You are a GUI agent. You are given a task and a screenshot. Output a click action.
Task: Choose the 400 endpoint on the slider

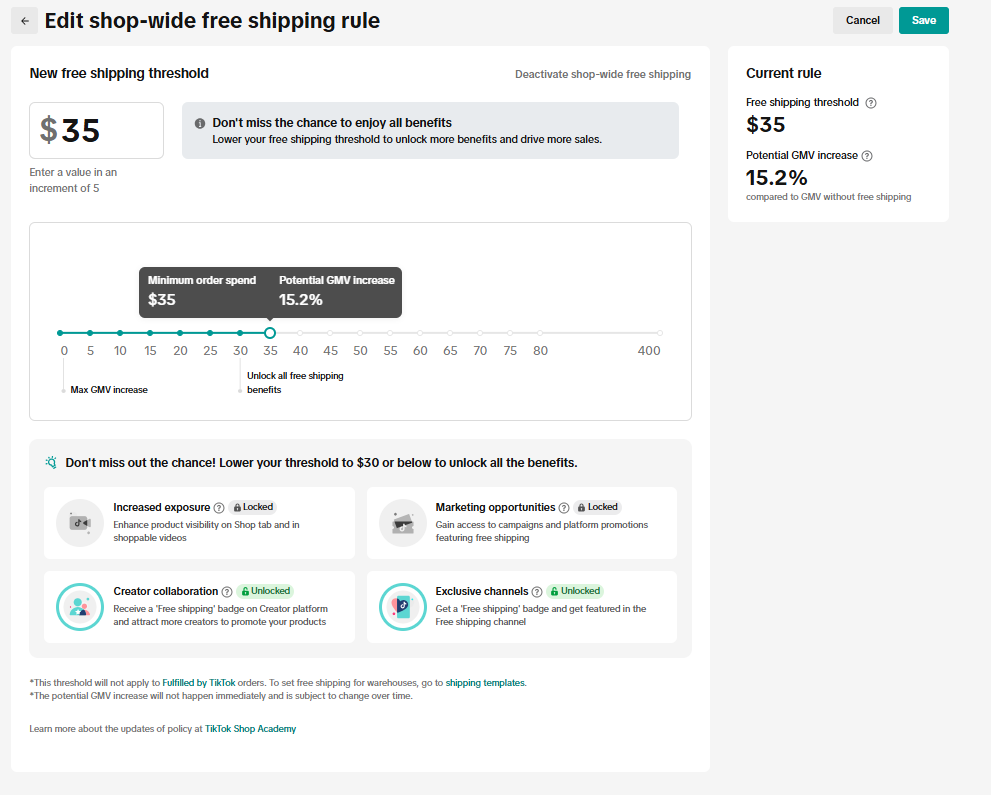pos(660,333)
